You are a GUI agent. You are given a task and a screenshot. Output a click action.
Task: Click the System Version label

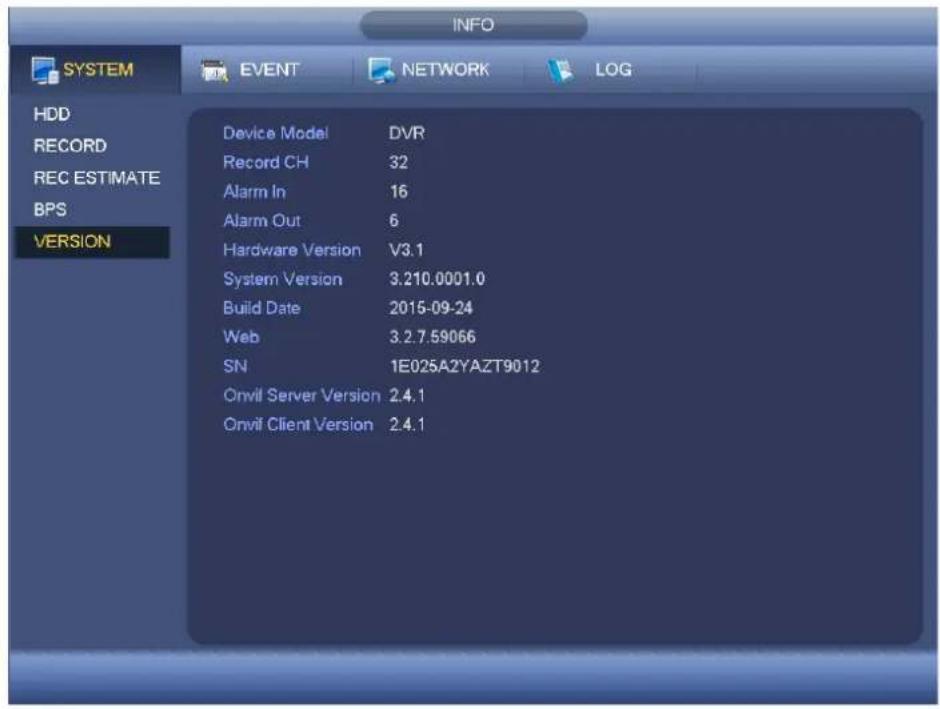tap(283, 279)
